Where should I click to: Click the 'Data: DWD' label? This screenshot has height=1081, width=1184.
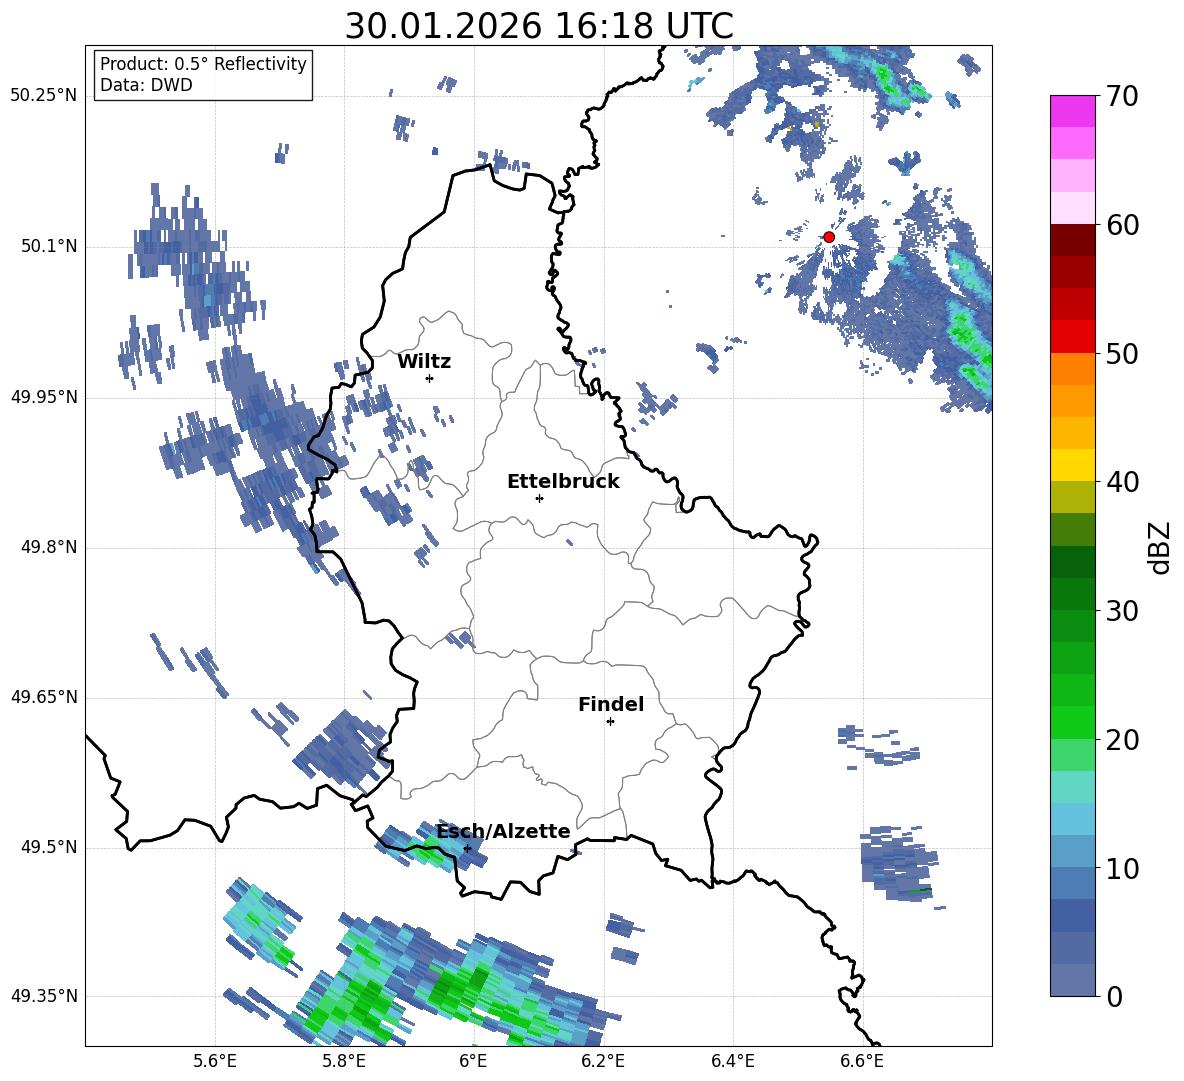pos(146,85)
